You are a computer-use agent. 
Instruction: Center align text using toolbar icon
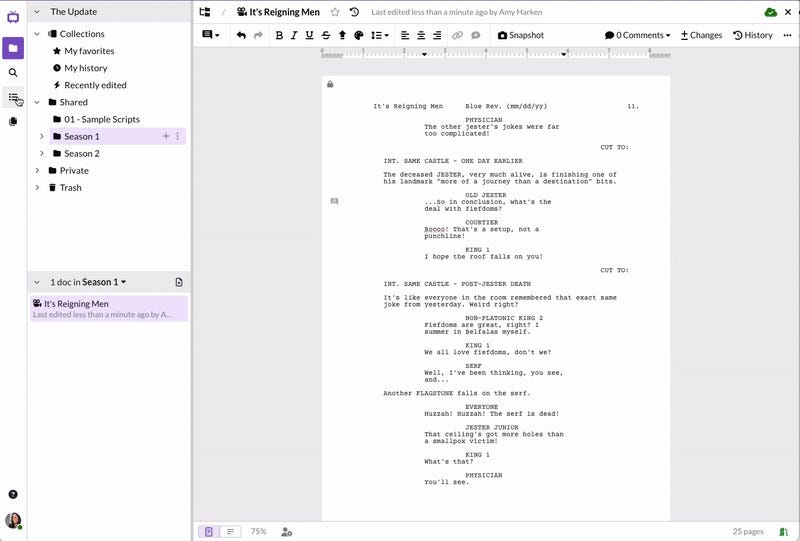pos(421,35)
